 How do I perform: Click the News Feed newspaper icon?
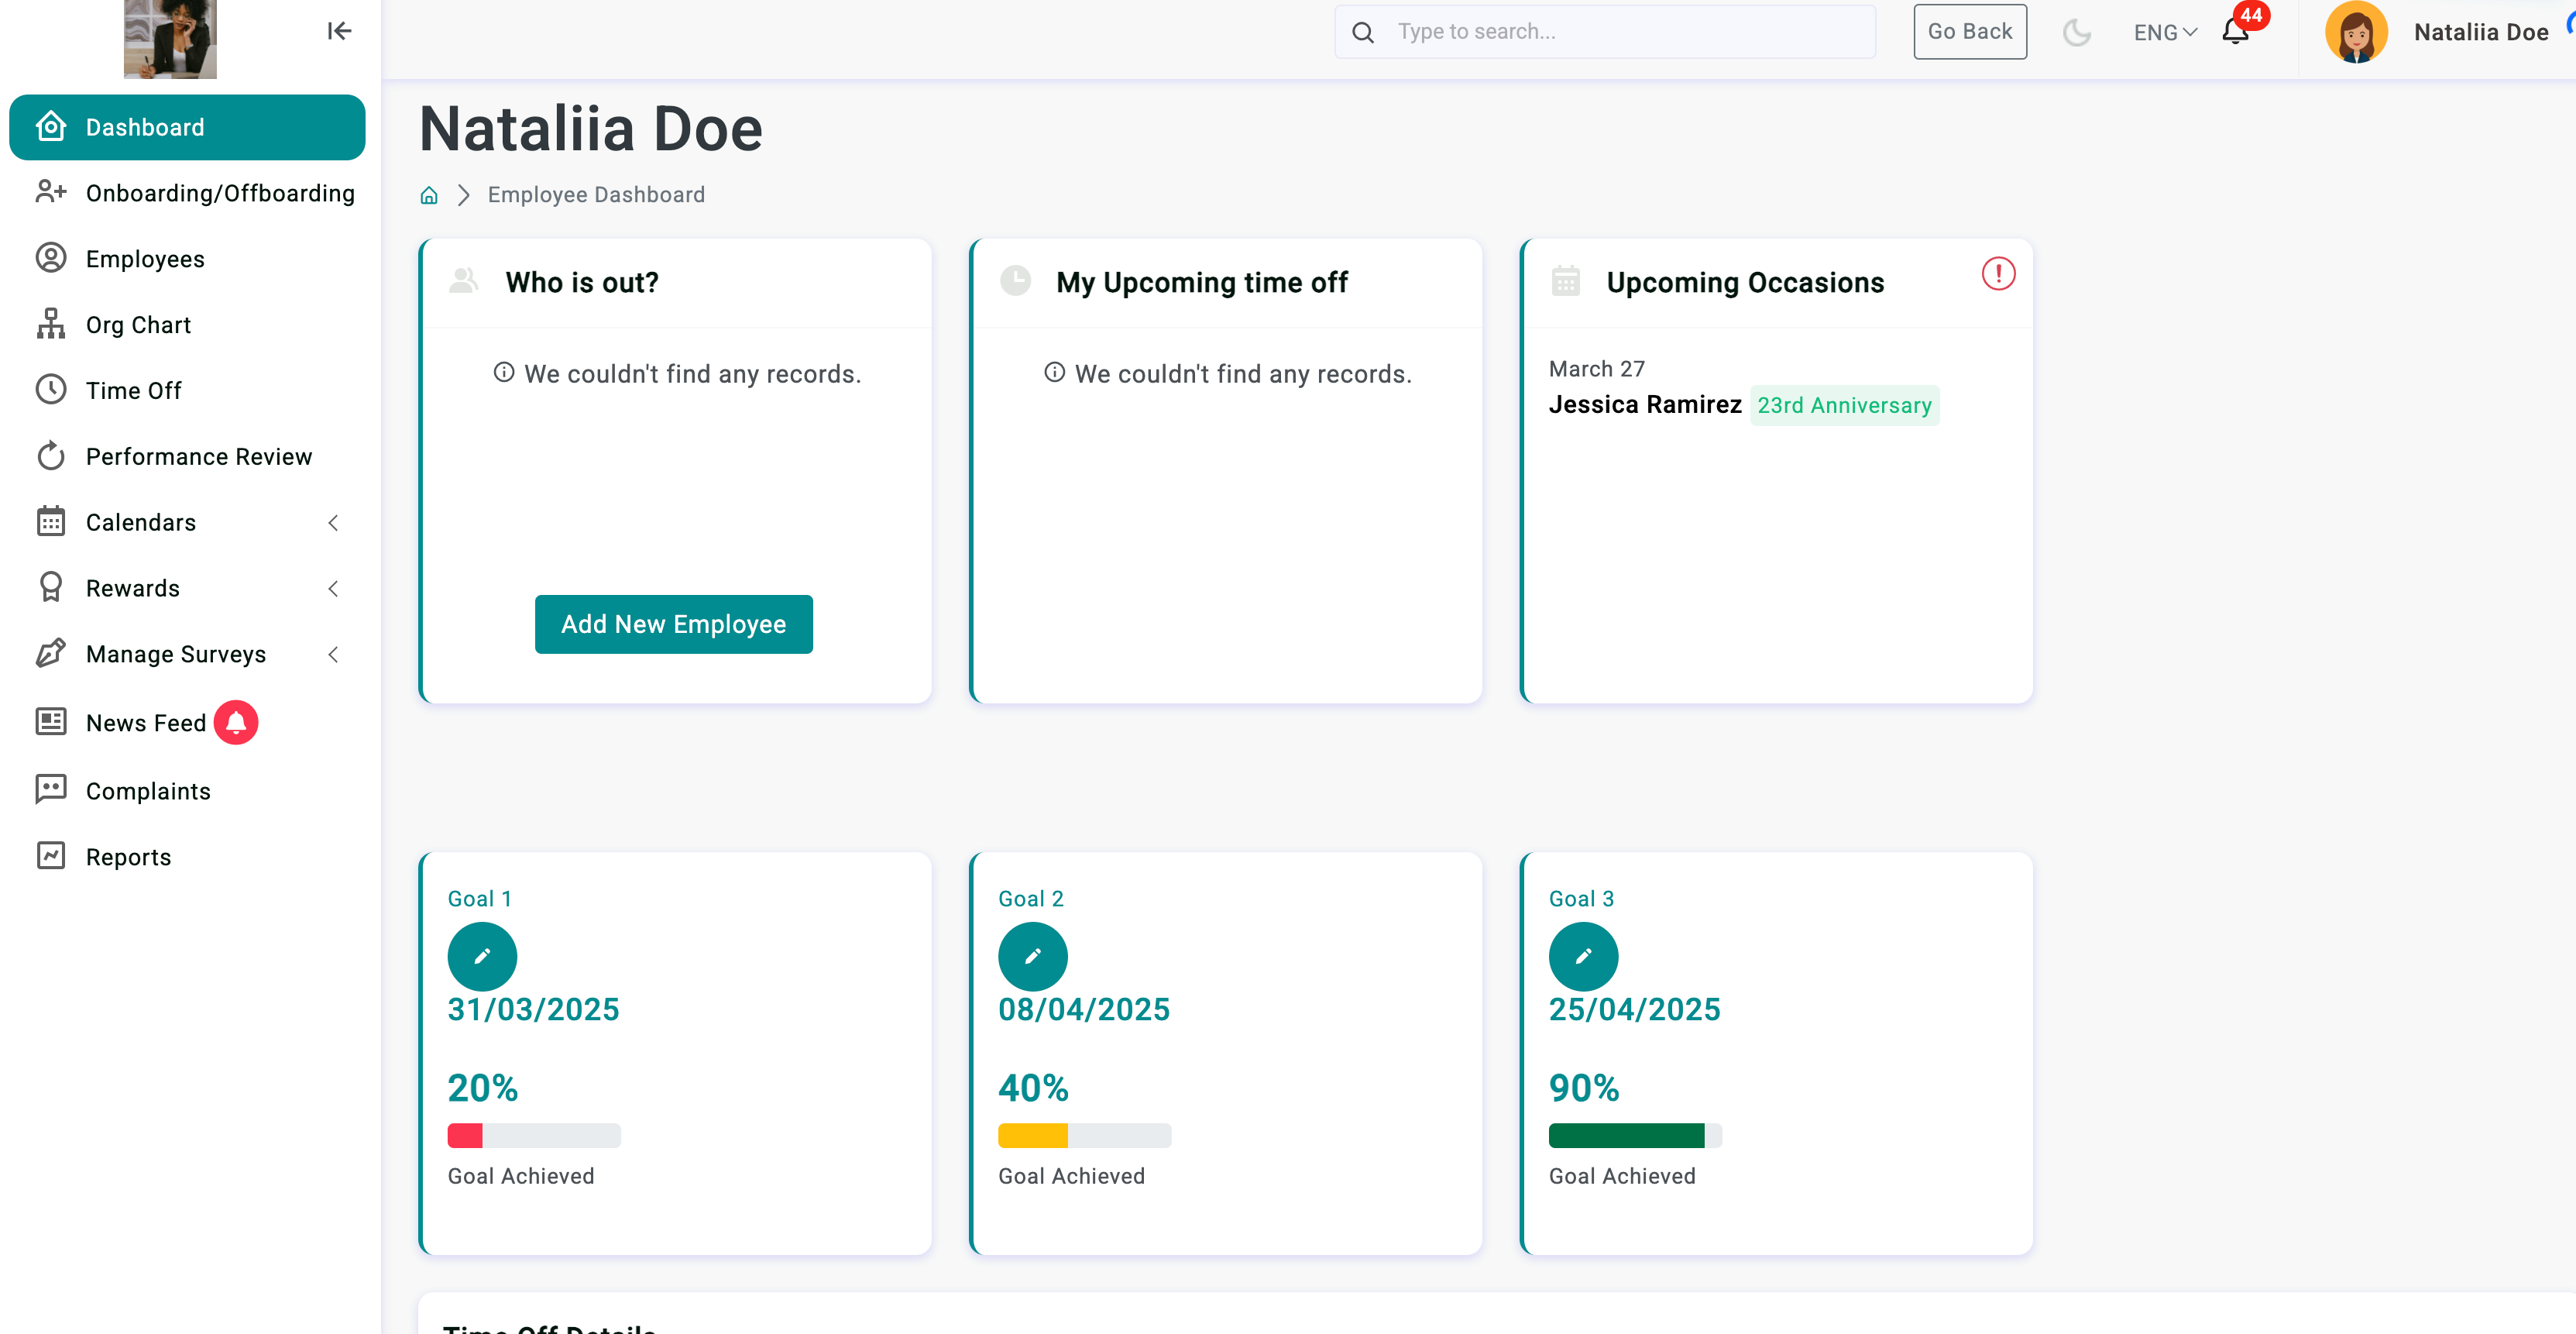[51, 722]
